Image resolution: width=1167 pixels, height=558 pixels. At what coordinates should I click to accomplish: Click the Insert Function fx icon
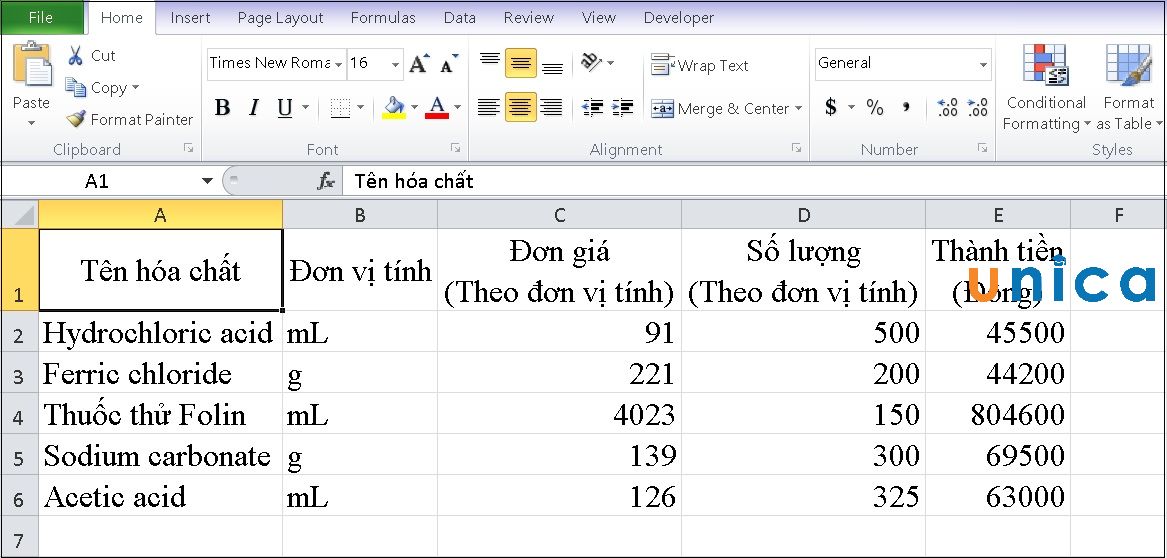pyautogui.click(x=326, y=181)
